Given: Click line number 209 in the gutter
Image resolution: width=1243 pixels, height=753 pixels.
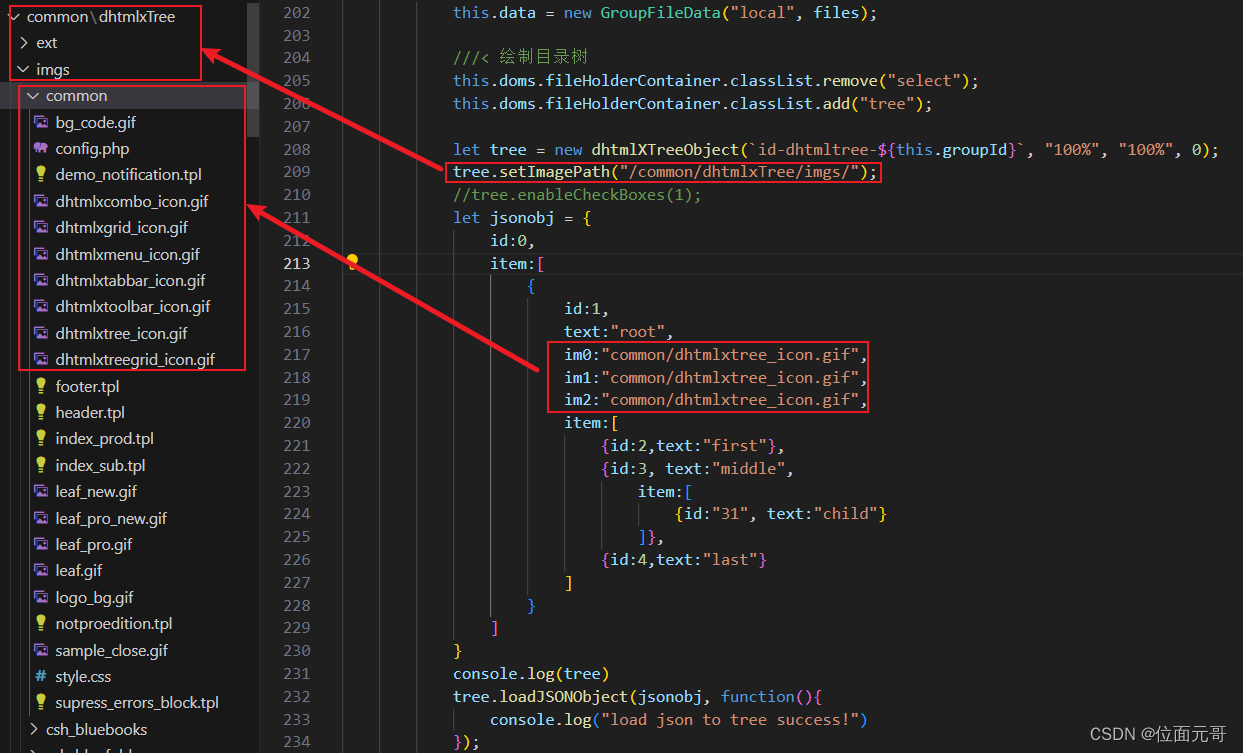Looking at the screenshot, I should click(x=297, y=172).
